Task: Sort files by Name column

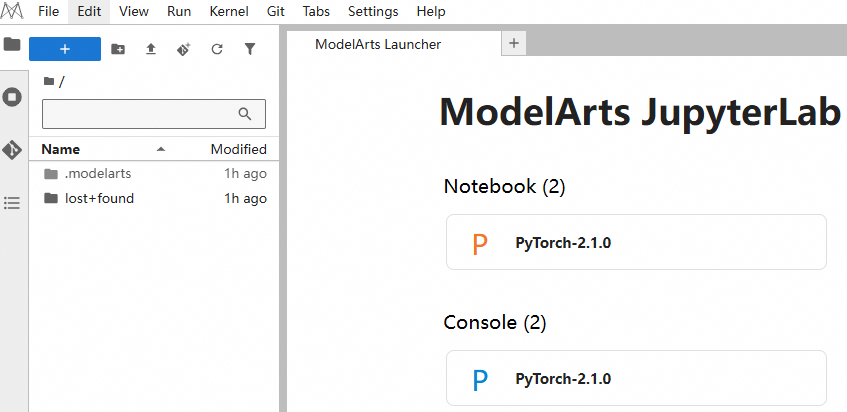Action: pyautogui.click(x=60, y=149)
